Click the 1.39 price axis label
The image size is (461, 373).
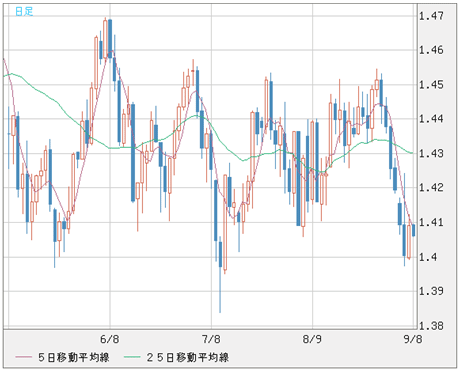431,291
